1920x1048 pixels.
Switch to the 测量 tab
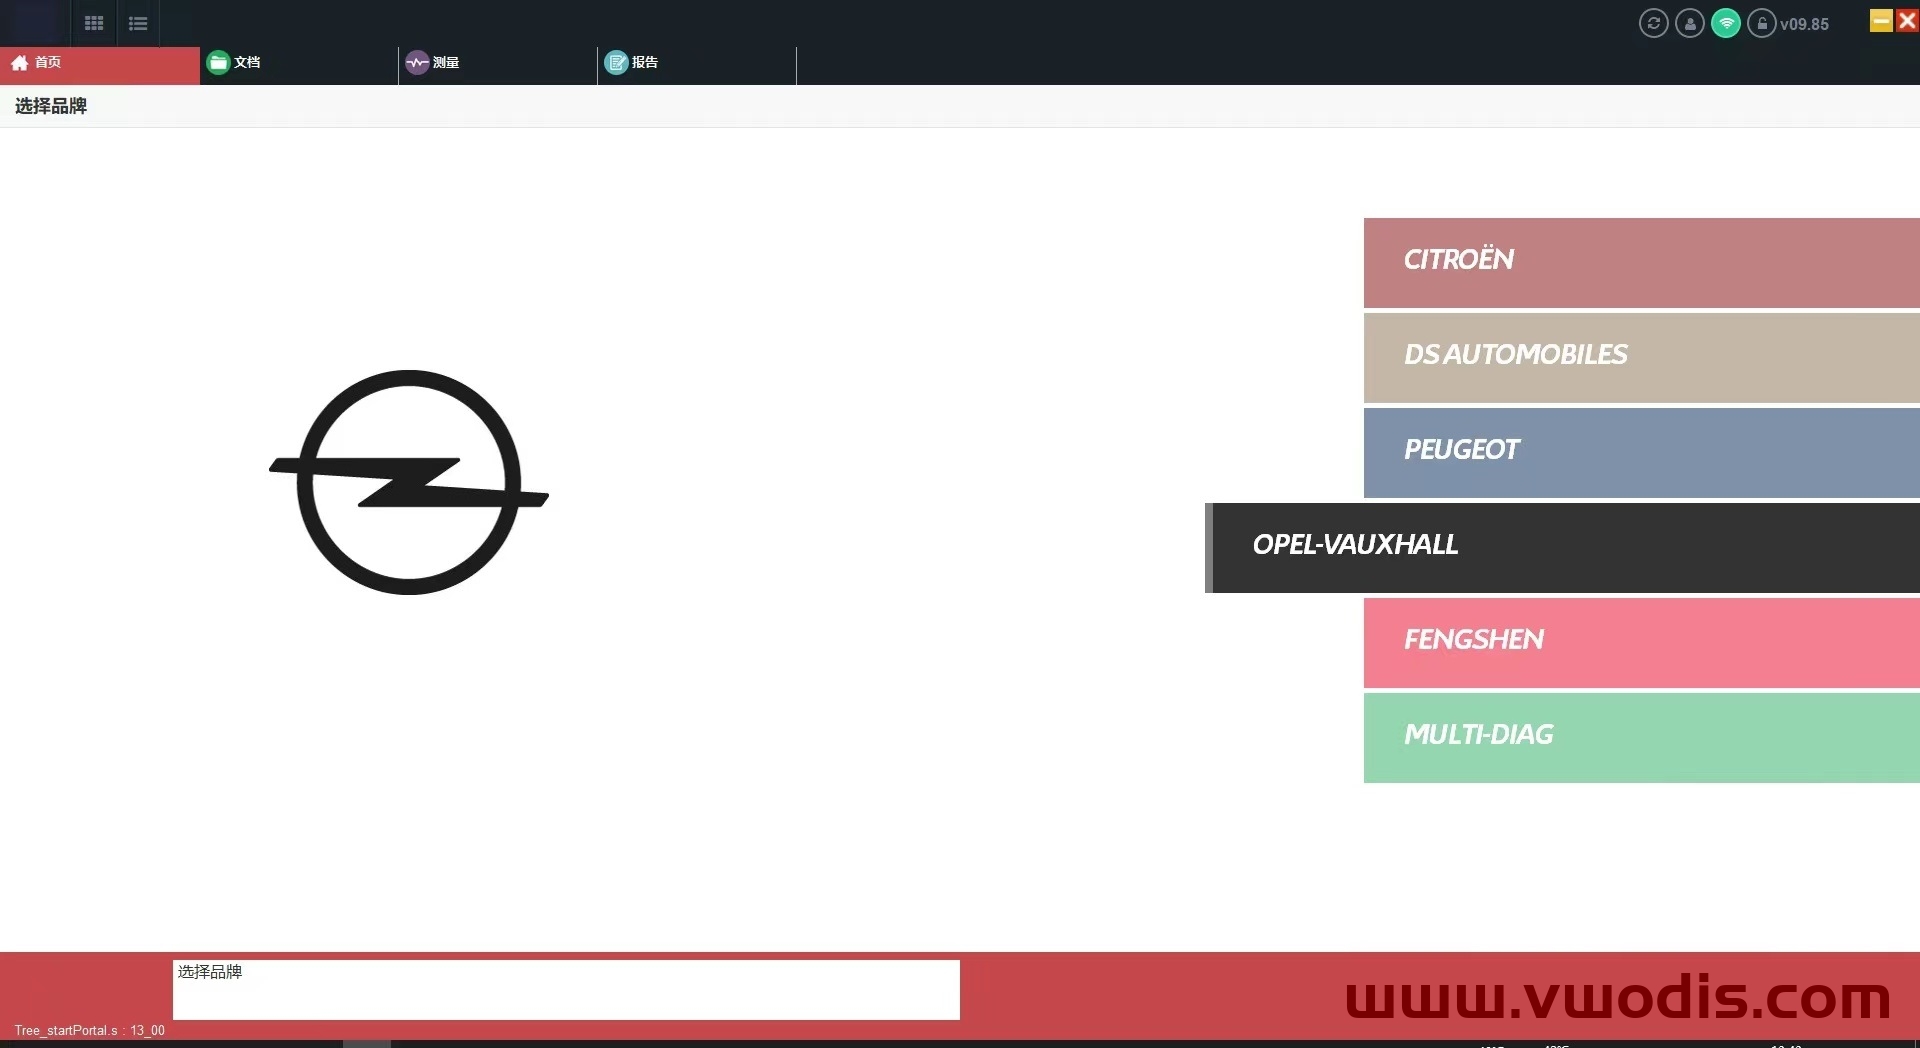[498, 65]
